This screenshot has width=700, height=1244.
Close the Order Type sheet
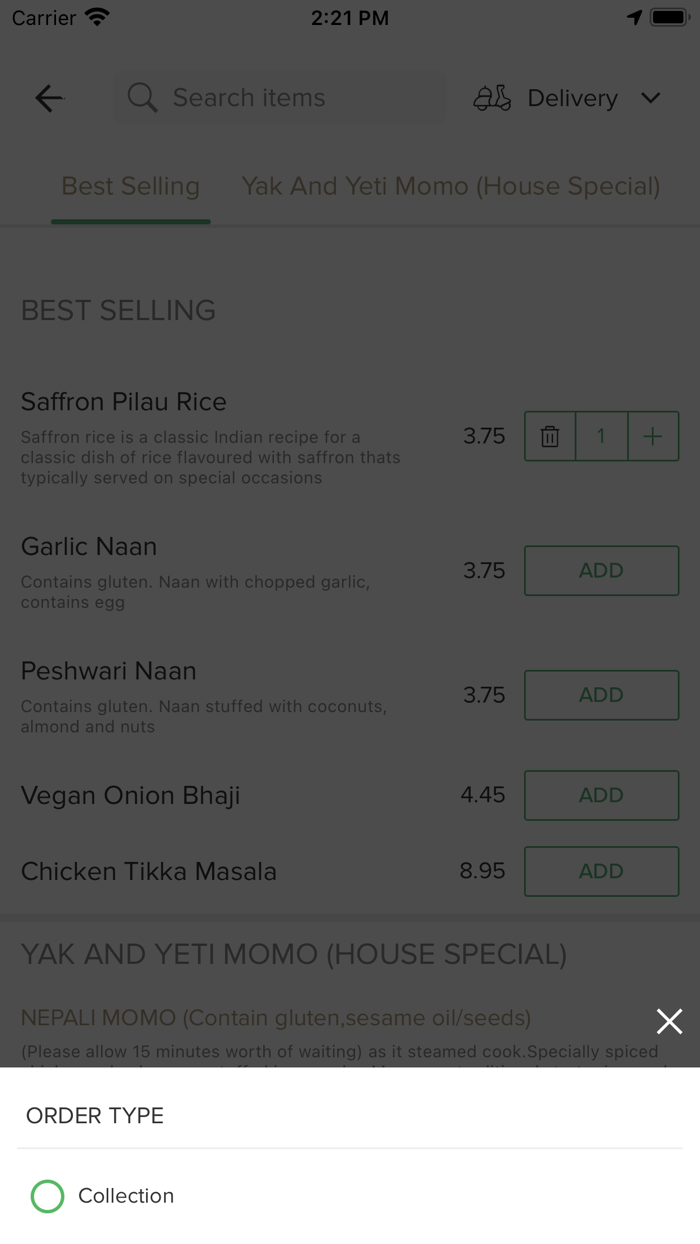click(x=669, y=1021)
